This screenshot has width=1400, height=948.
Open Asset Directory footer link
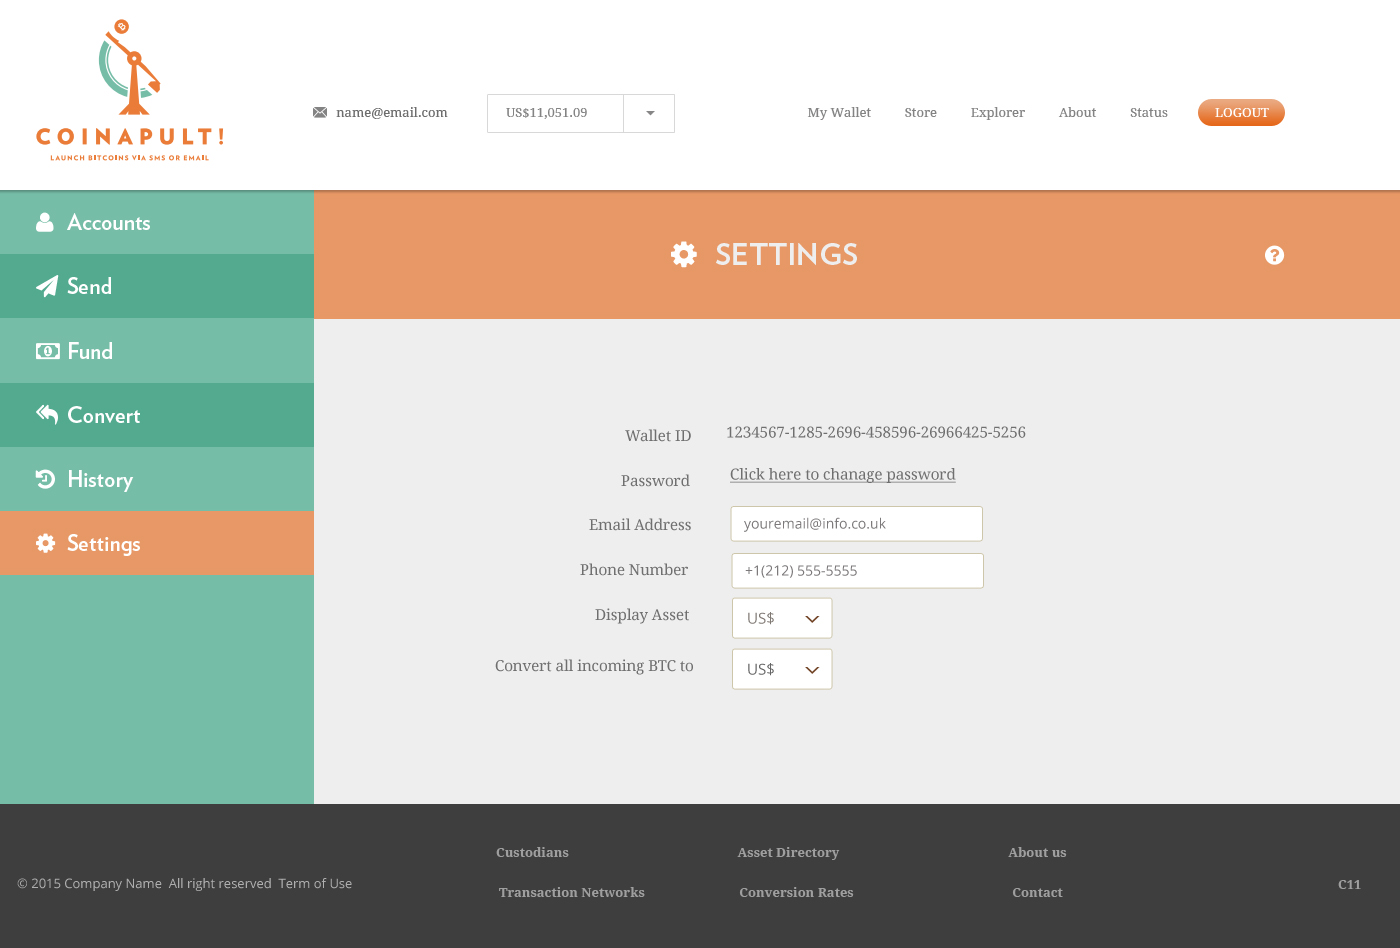(x=788, y=852)
